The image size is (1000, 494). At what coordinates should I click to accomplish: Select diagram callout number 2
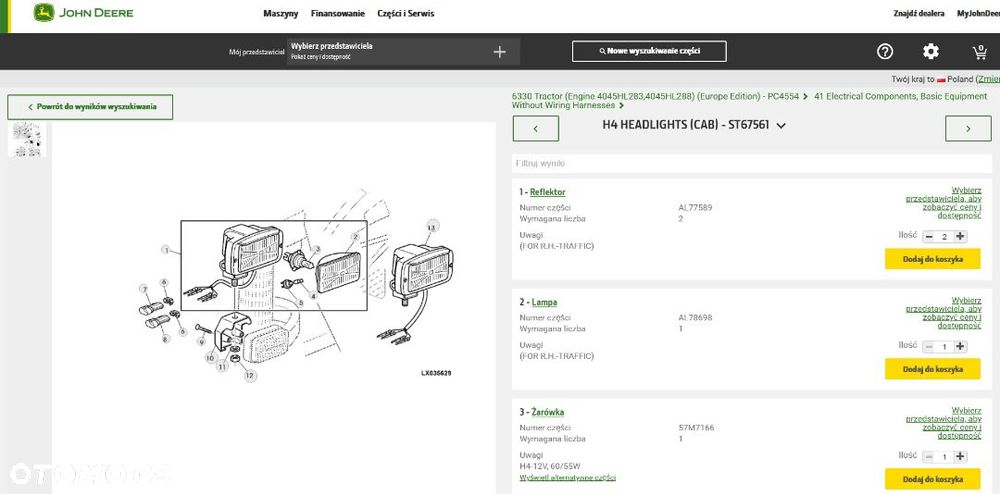356,237
